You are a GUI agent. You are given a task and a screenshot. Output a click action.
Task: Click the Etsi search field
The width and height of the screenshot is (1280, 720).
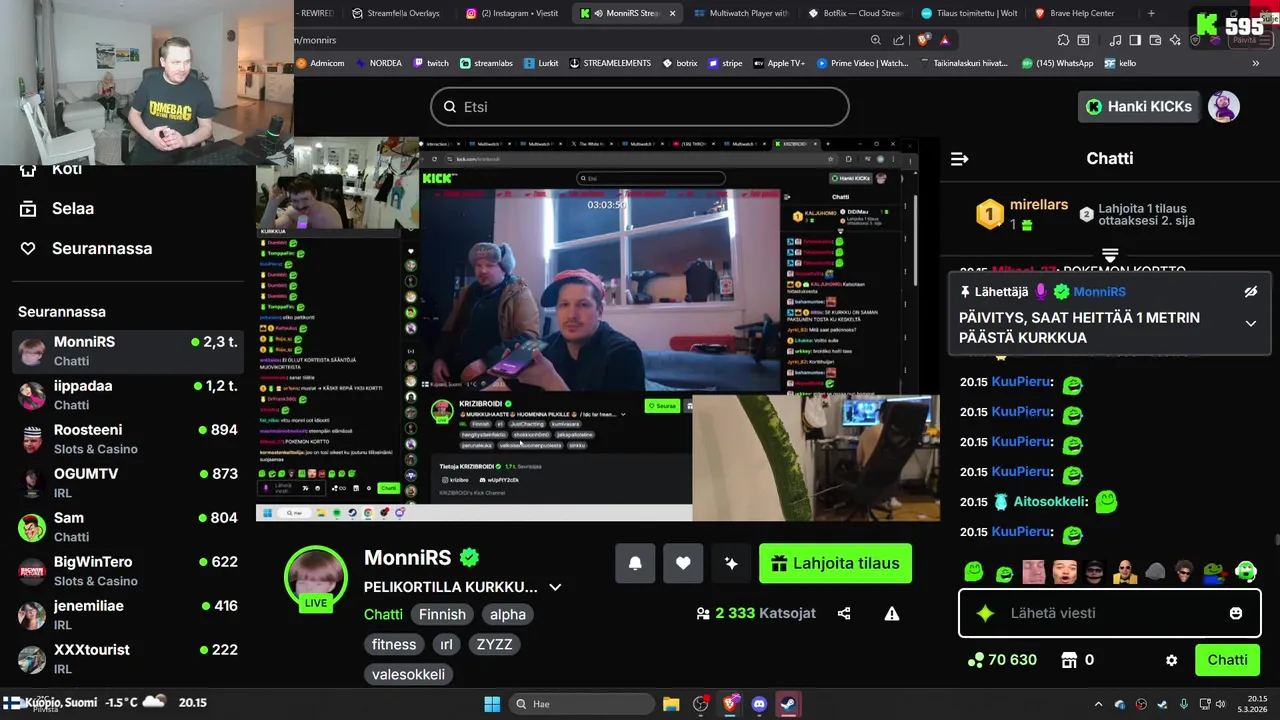tap(640, 107)
